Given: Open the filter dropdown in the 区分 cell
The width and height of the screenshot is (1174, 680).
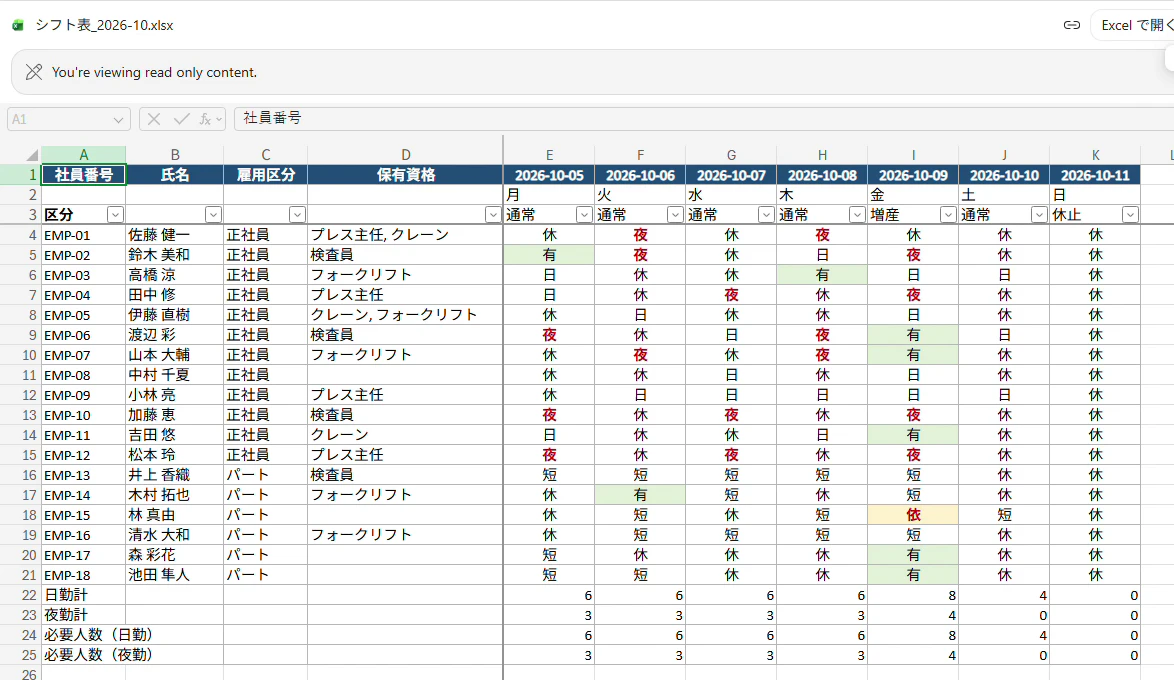Looking at the screenshot, I should click(x=115, y=215).
